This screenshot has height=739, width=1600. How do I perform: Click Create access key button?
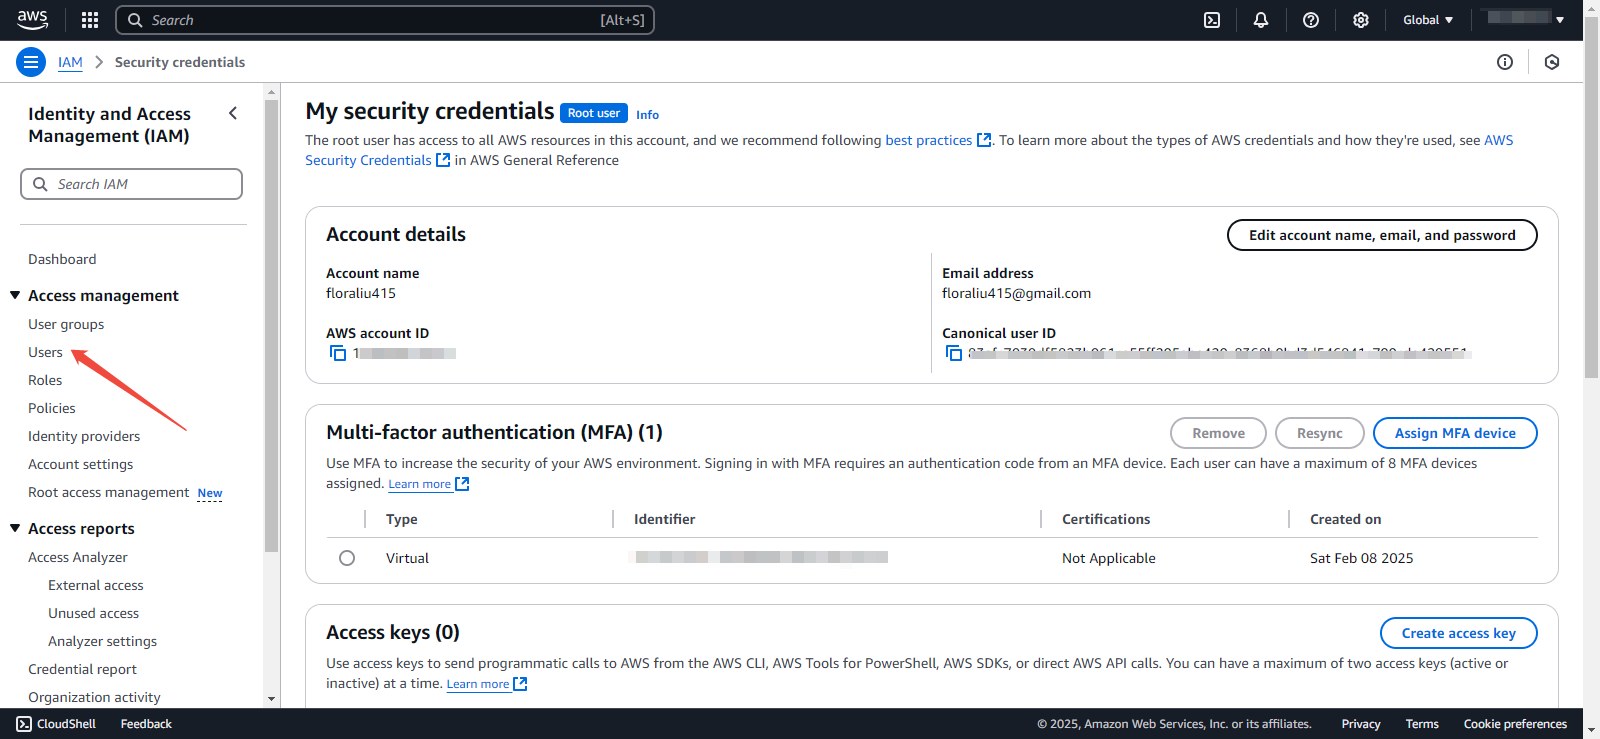1458,633
